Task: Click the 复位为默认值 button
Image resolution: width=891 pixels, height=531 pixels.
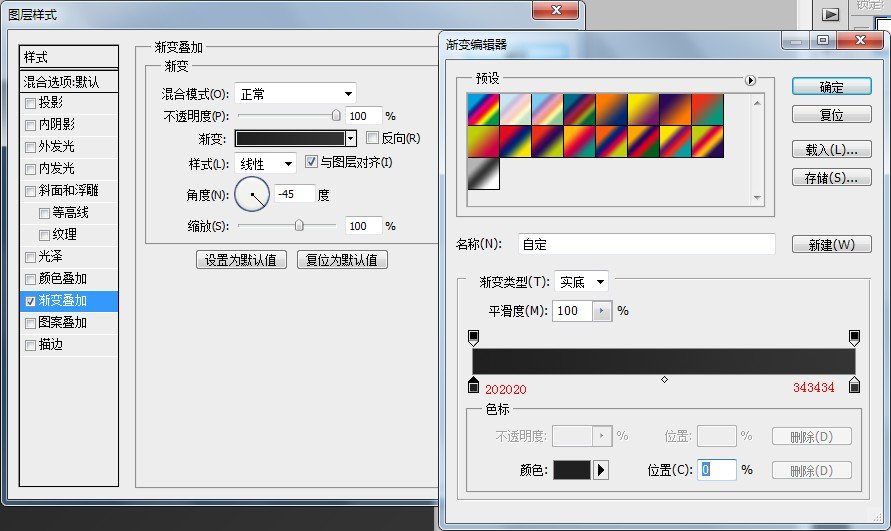Action: click(x=342, y=260)
